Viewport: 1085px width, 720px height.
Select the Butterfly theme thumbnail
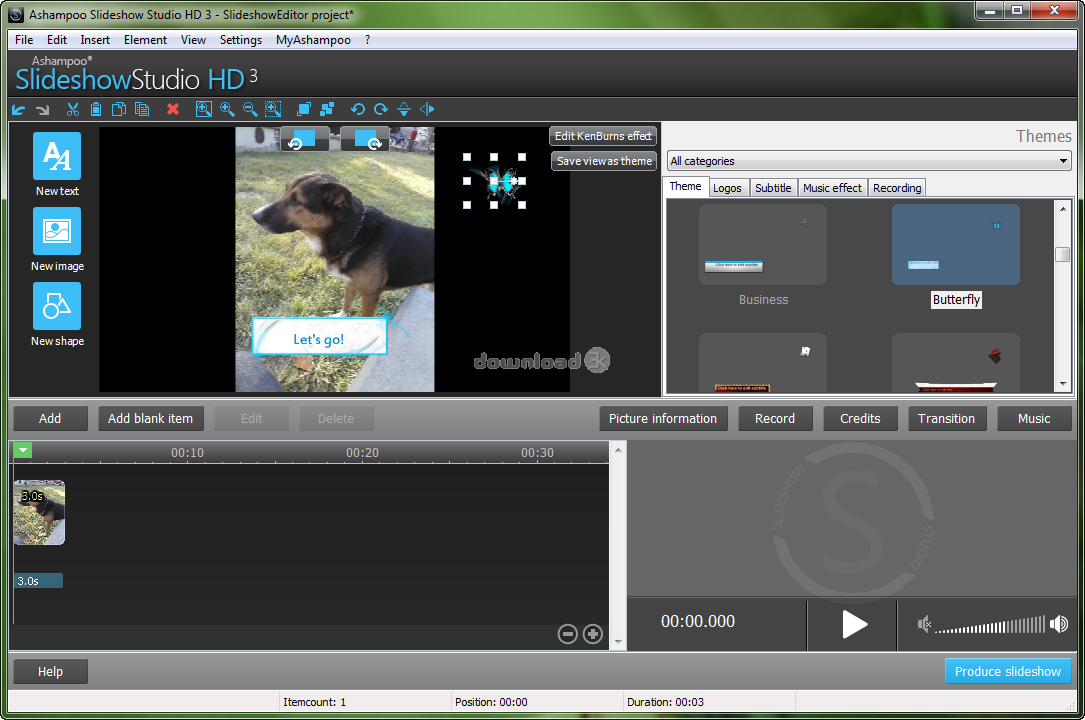[x=956, y=245]
